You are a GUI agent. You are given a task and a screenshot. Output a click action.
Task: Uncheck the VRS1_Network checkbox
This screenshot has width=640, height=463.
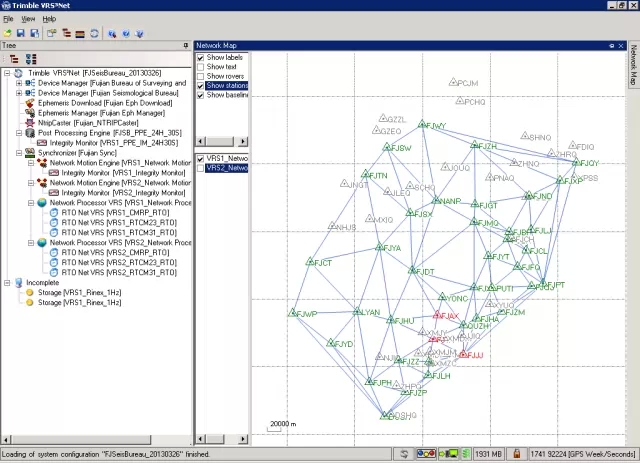point(200,158)
